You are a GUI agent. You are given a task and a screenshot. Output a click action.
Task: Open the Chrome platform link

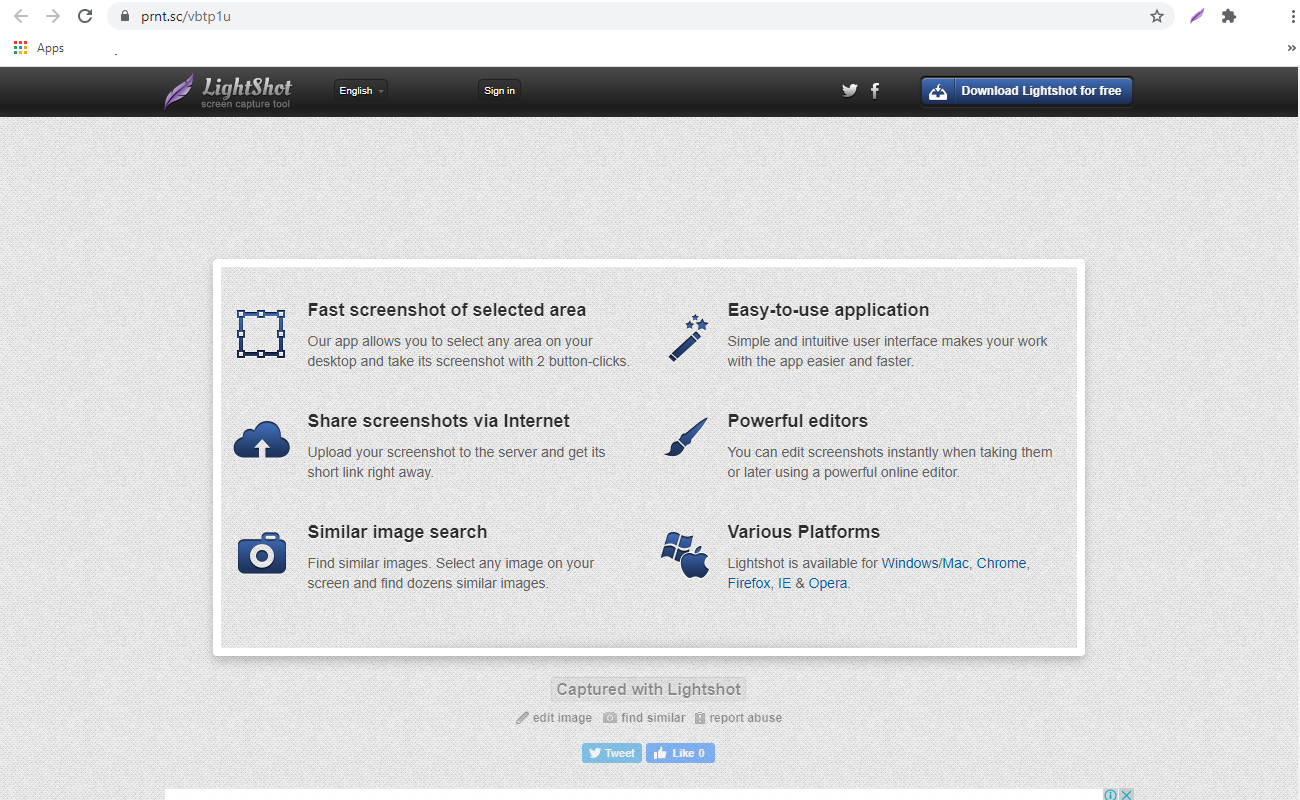[1001, 563]
